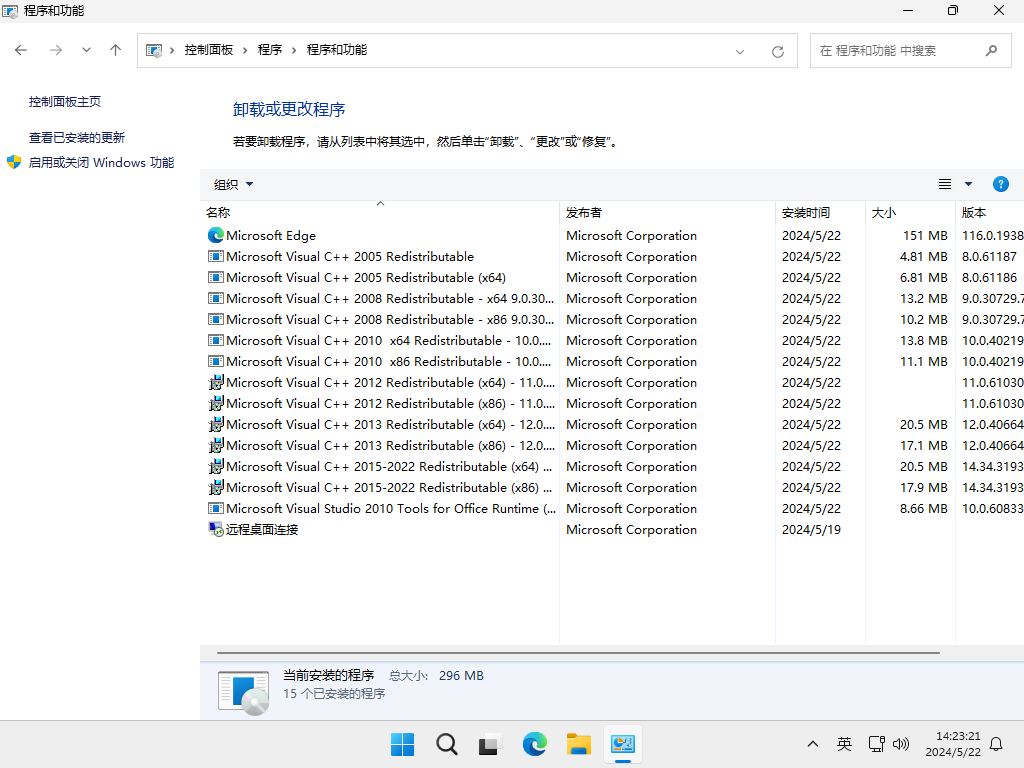The width and height of the screenshot is (1024, 768).
Task: Expand the address bar history dropdown
Action: tap(740, 51)
